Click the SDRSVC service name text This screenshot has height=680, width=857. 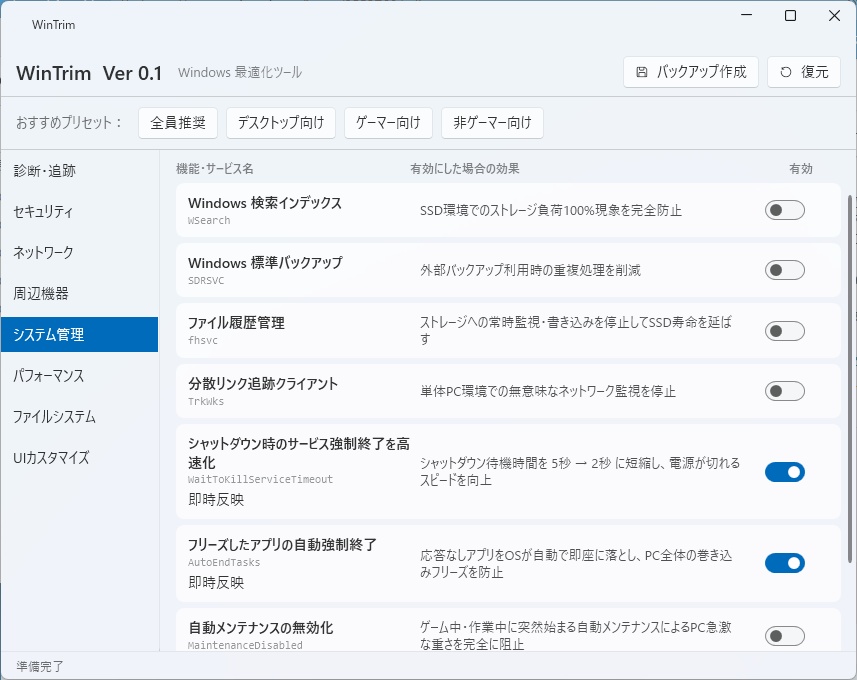206,280
